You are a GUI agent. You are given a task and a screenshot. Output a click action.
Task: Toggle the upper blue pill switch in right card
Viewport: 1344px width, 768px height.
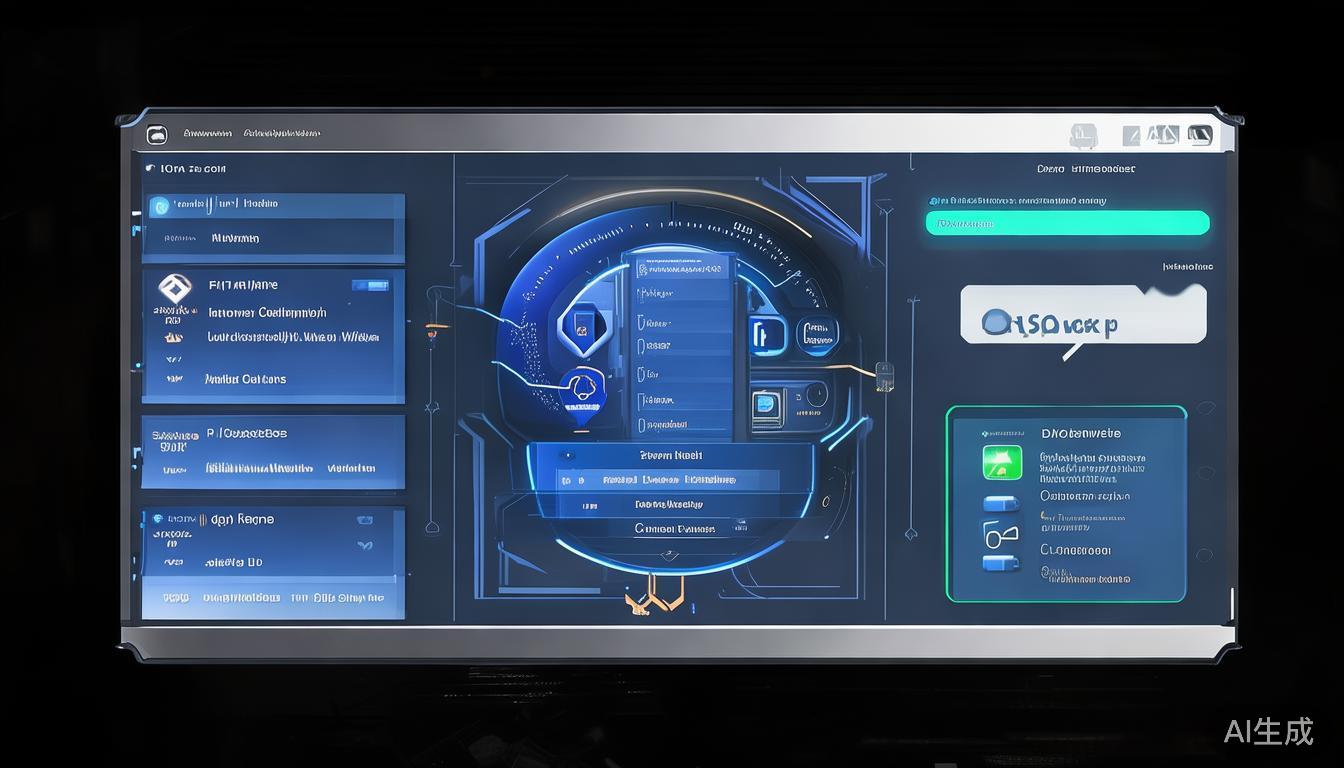tap(1000, 503)
